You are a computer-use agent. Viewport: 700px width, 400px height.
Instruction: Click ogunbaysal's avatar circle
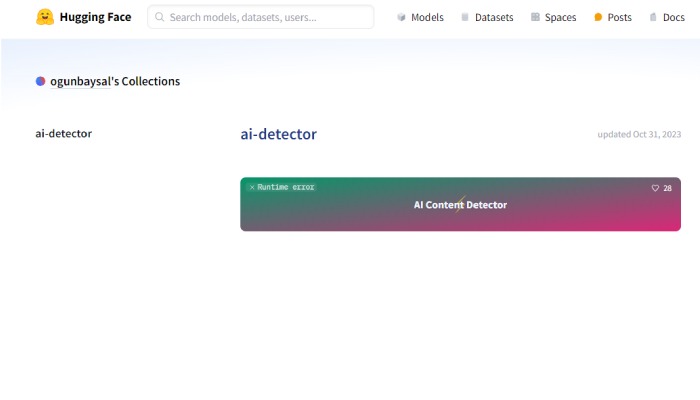(x=41, y=81)
